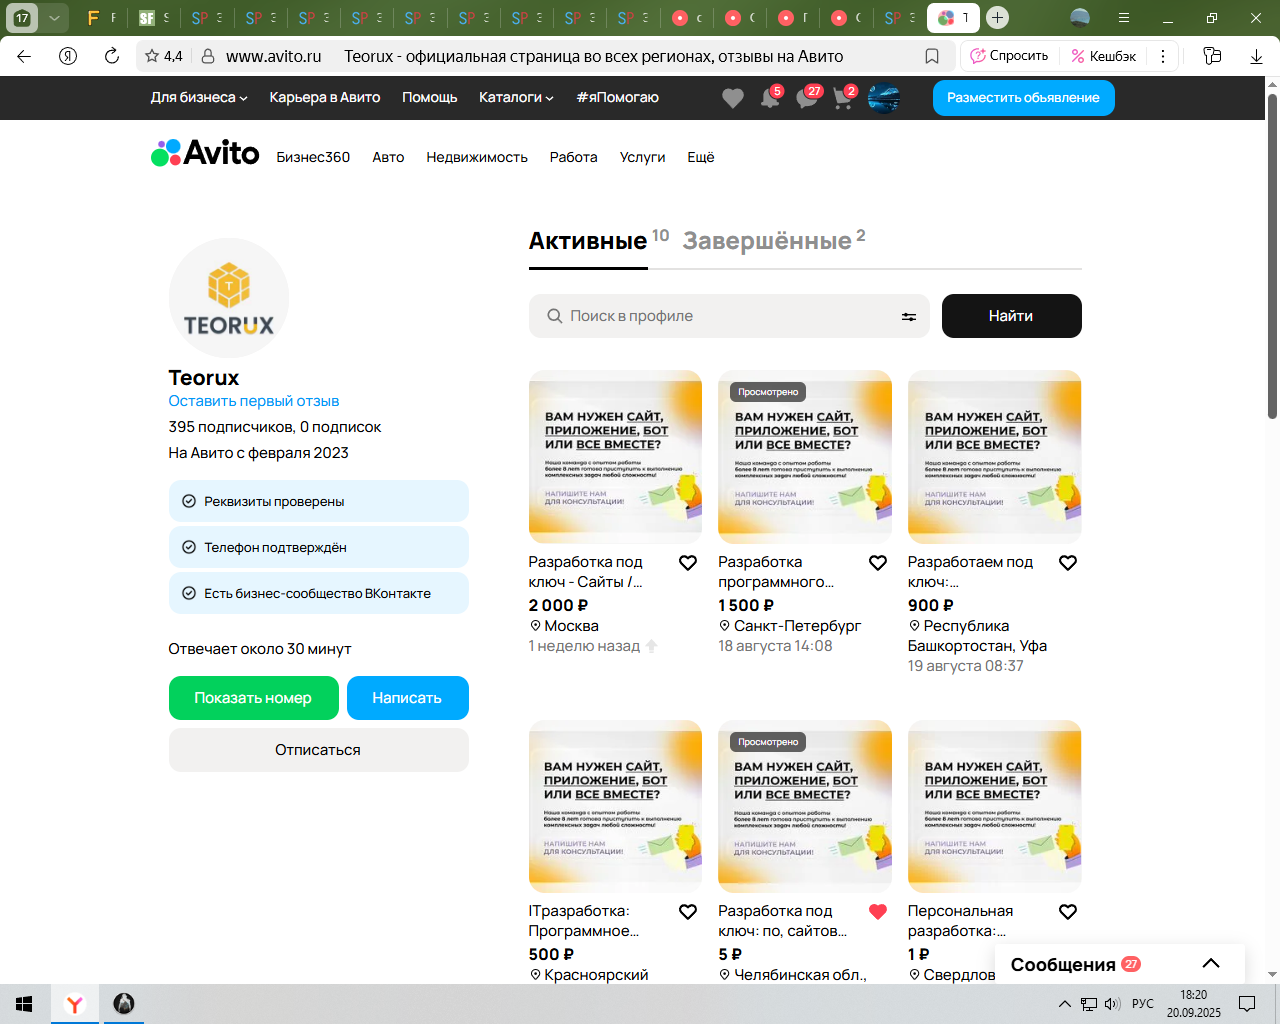Open the tab list dropdown chevron
This screenshot has height=1024, width=1280.
[54, 17]
